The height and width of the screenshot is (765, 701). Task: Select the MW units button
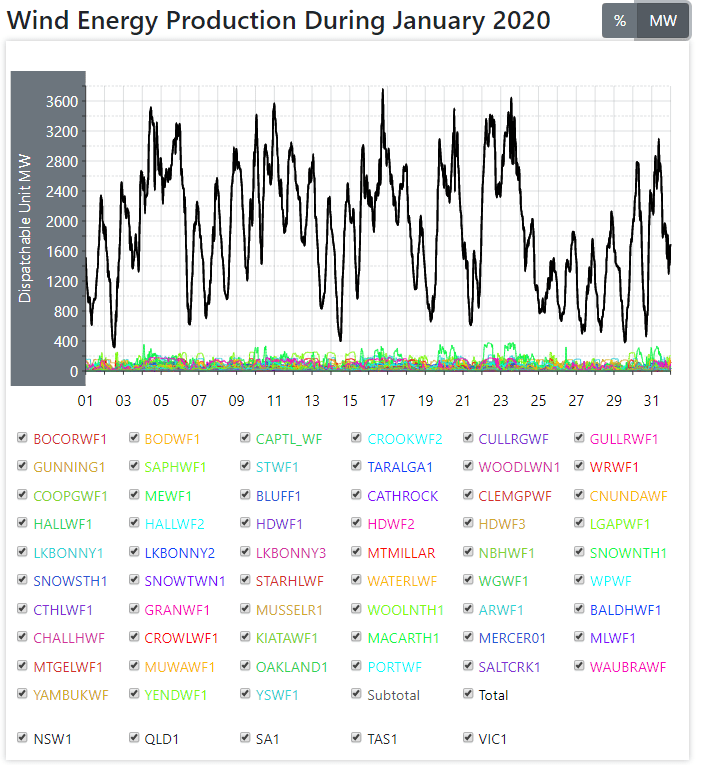click(x=663, y=21)
